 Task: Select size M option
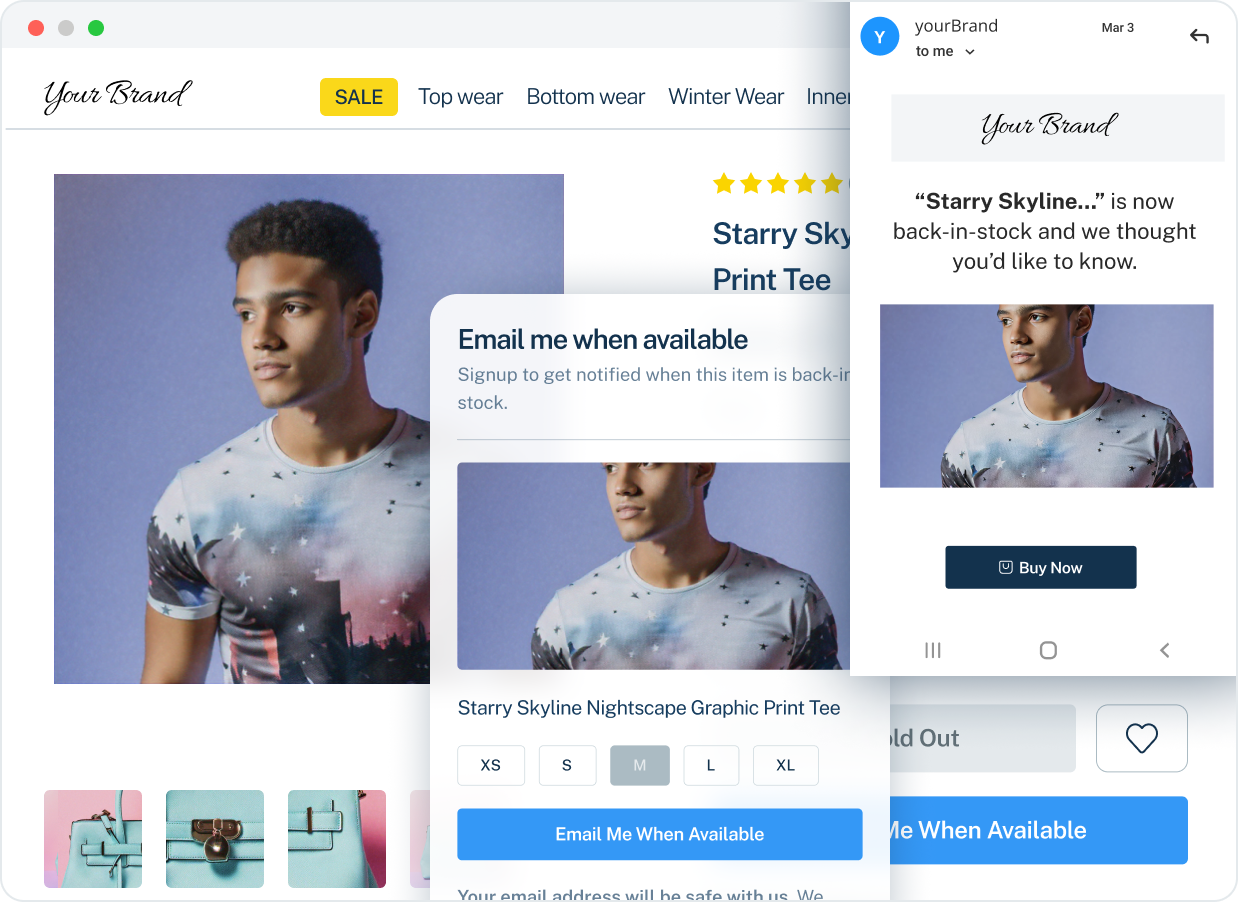click(640, 765)
